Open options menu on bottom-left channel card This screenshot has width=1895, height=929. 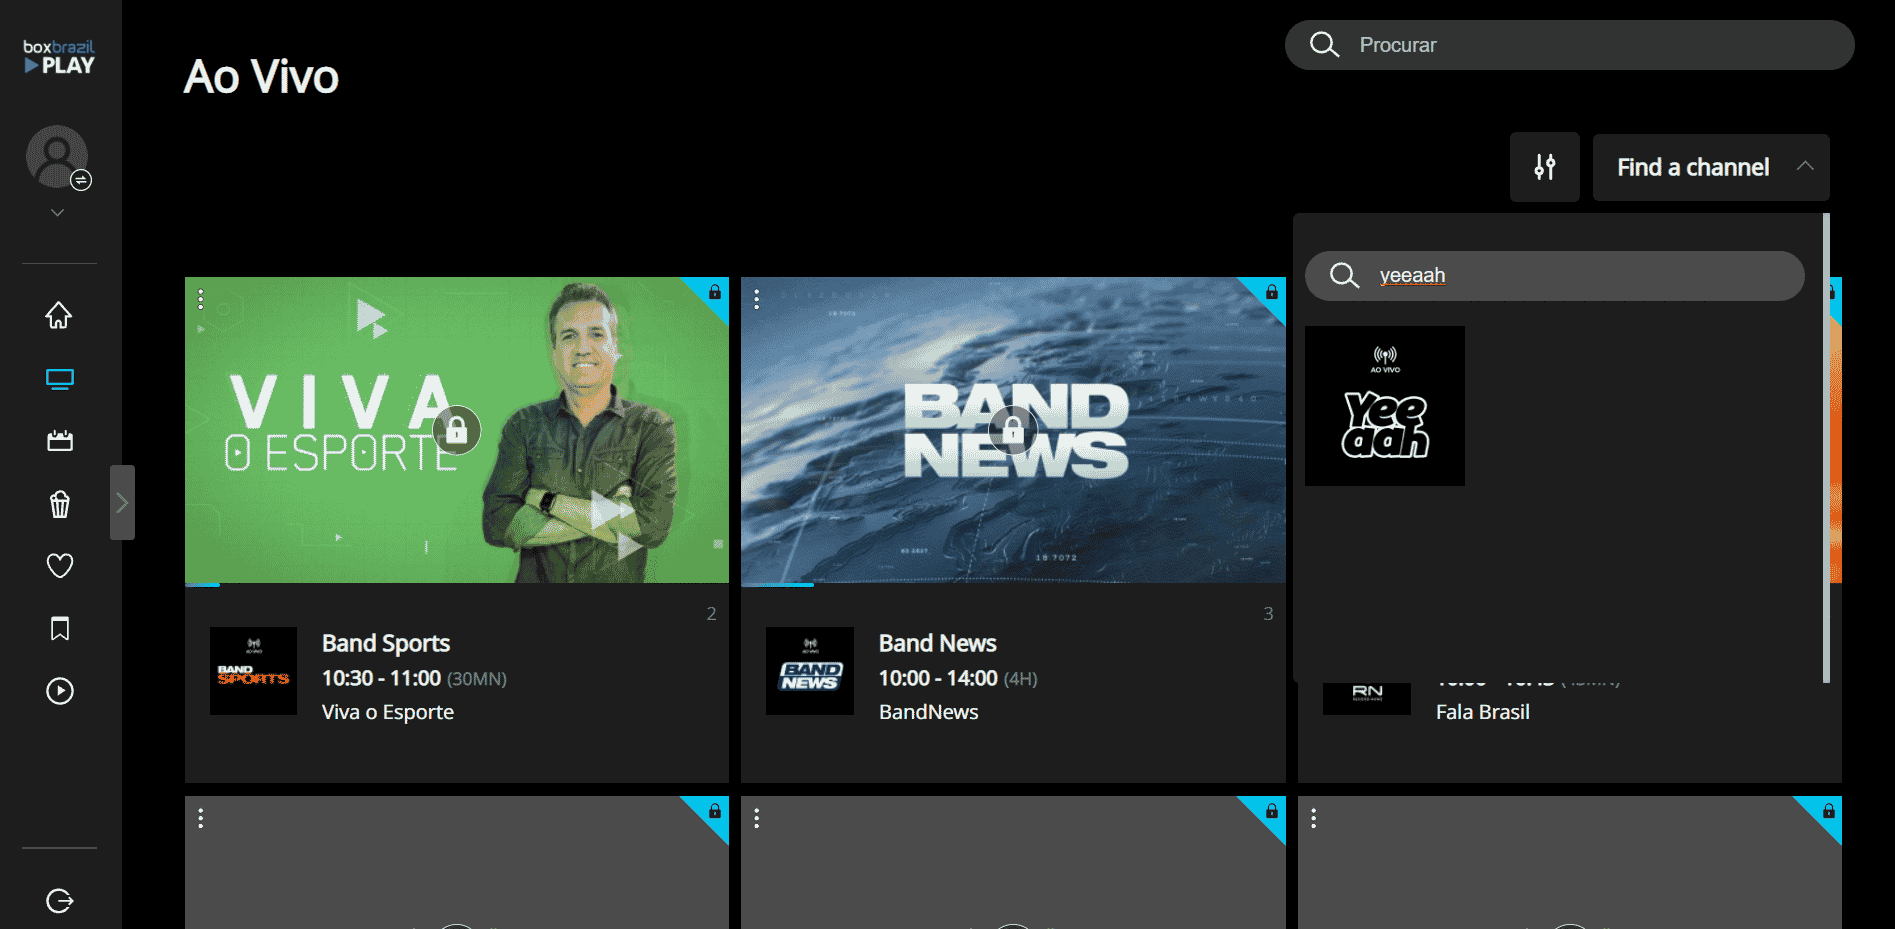[x=201, y=819]
